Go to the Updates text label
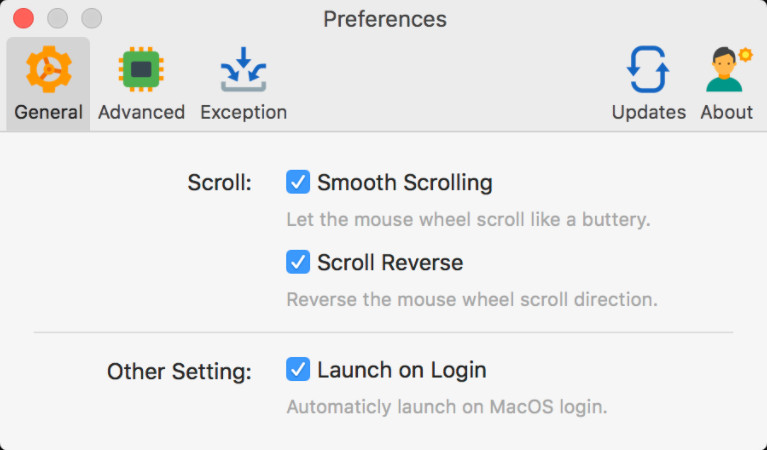The height and width of the screenshot is (450, 767). [649, 112]
